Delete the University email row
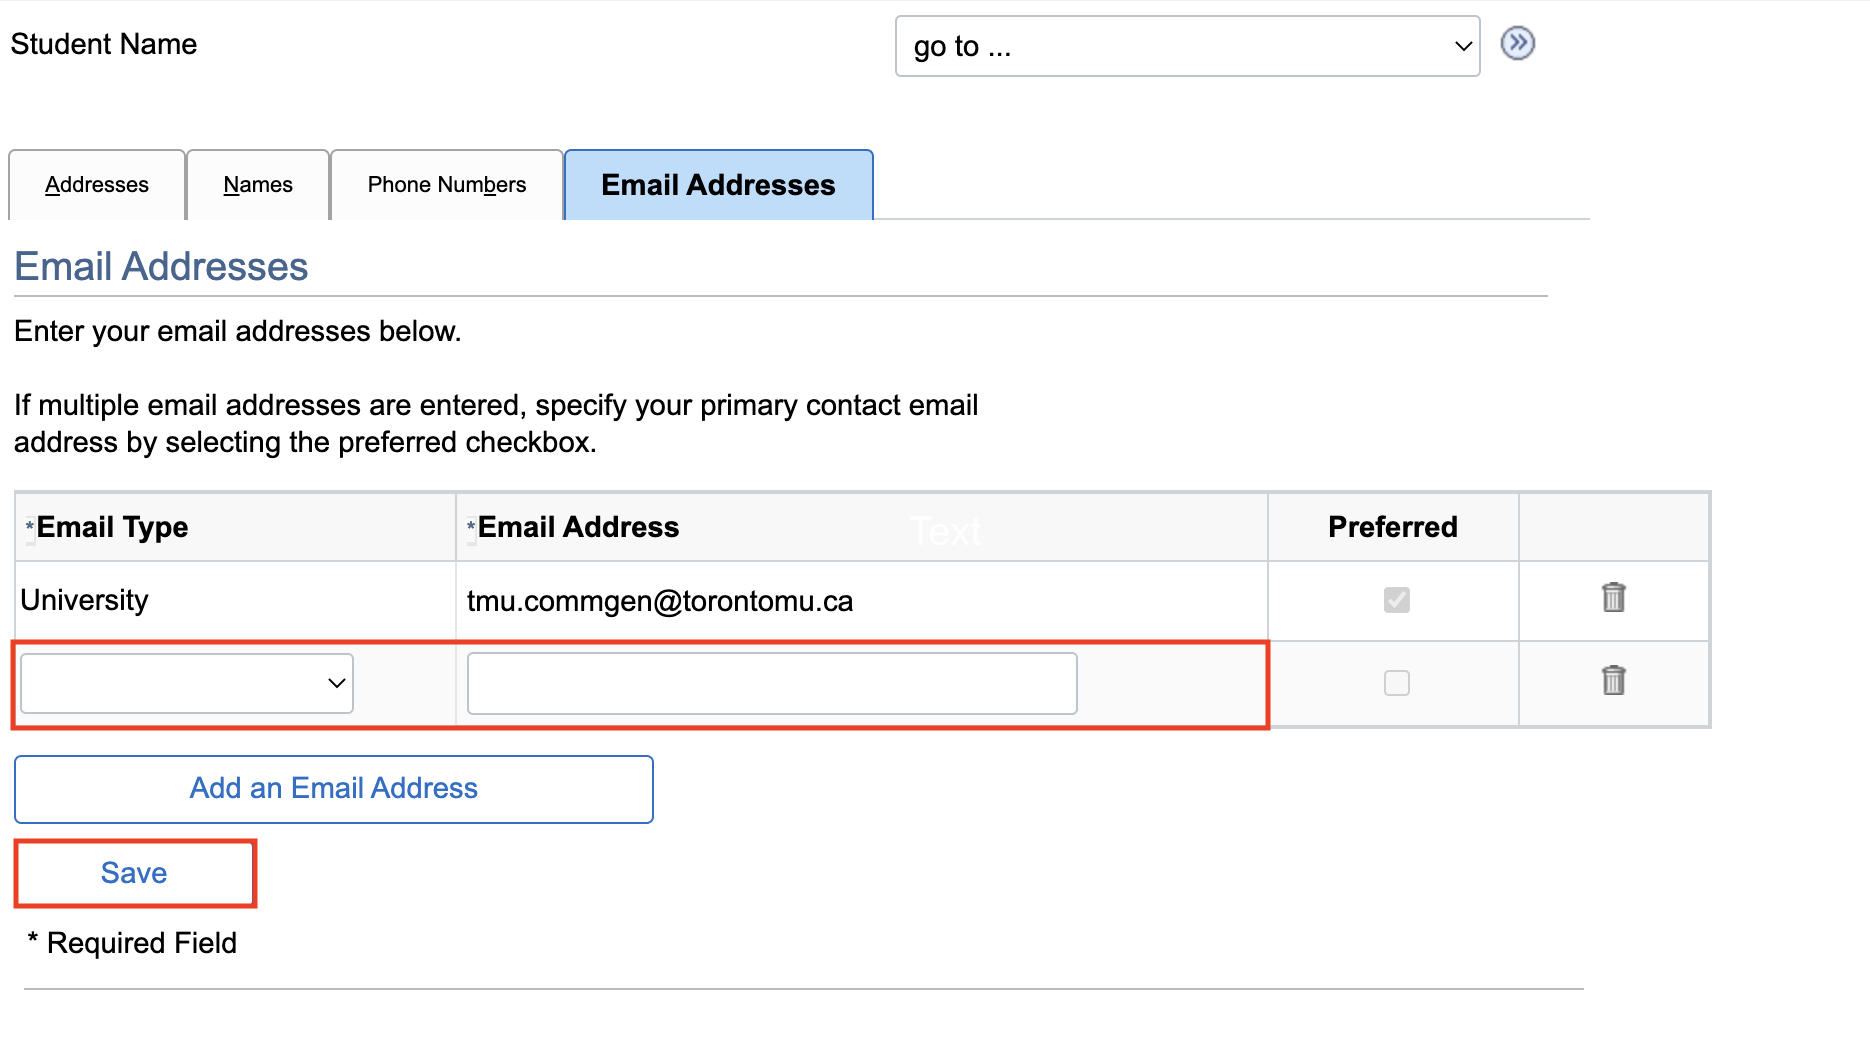Viewport: 1870px width, 1044px height. (1613, 598)
